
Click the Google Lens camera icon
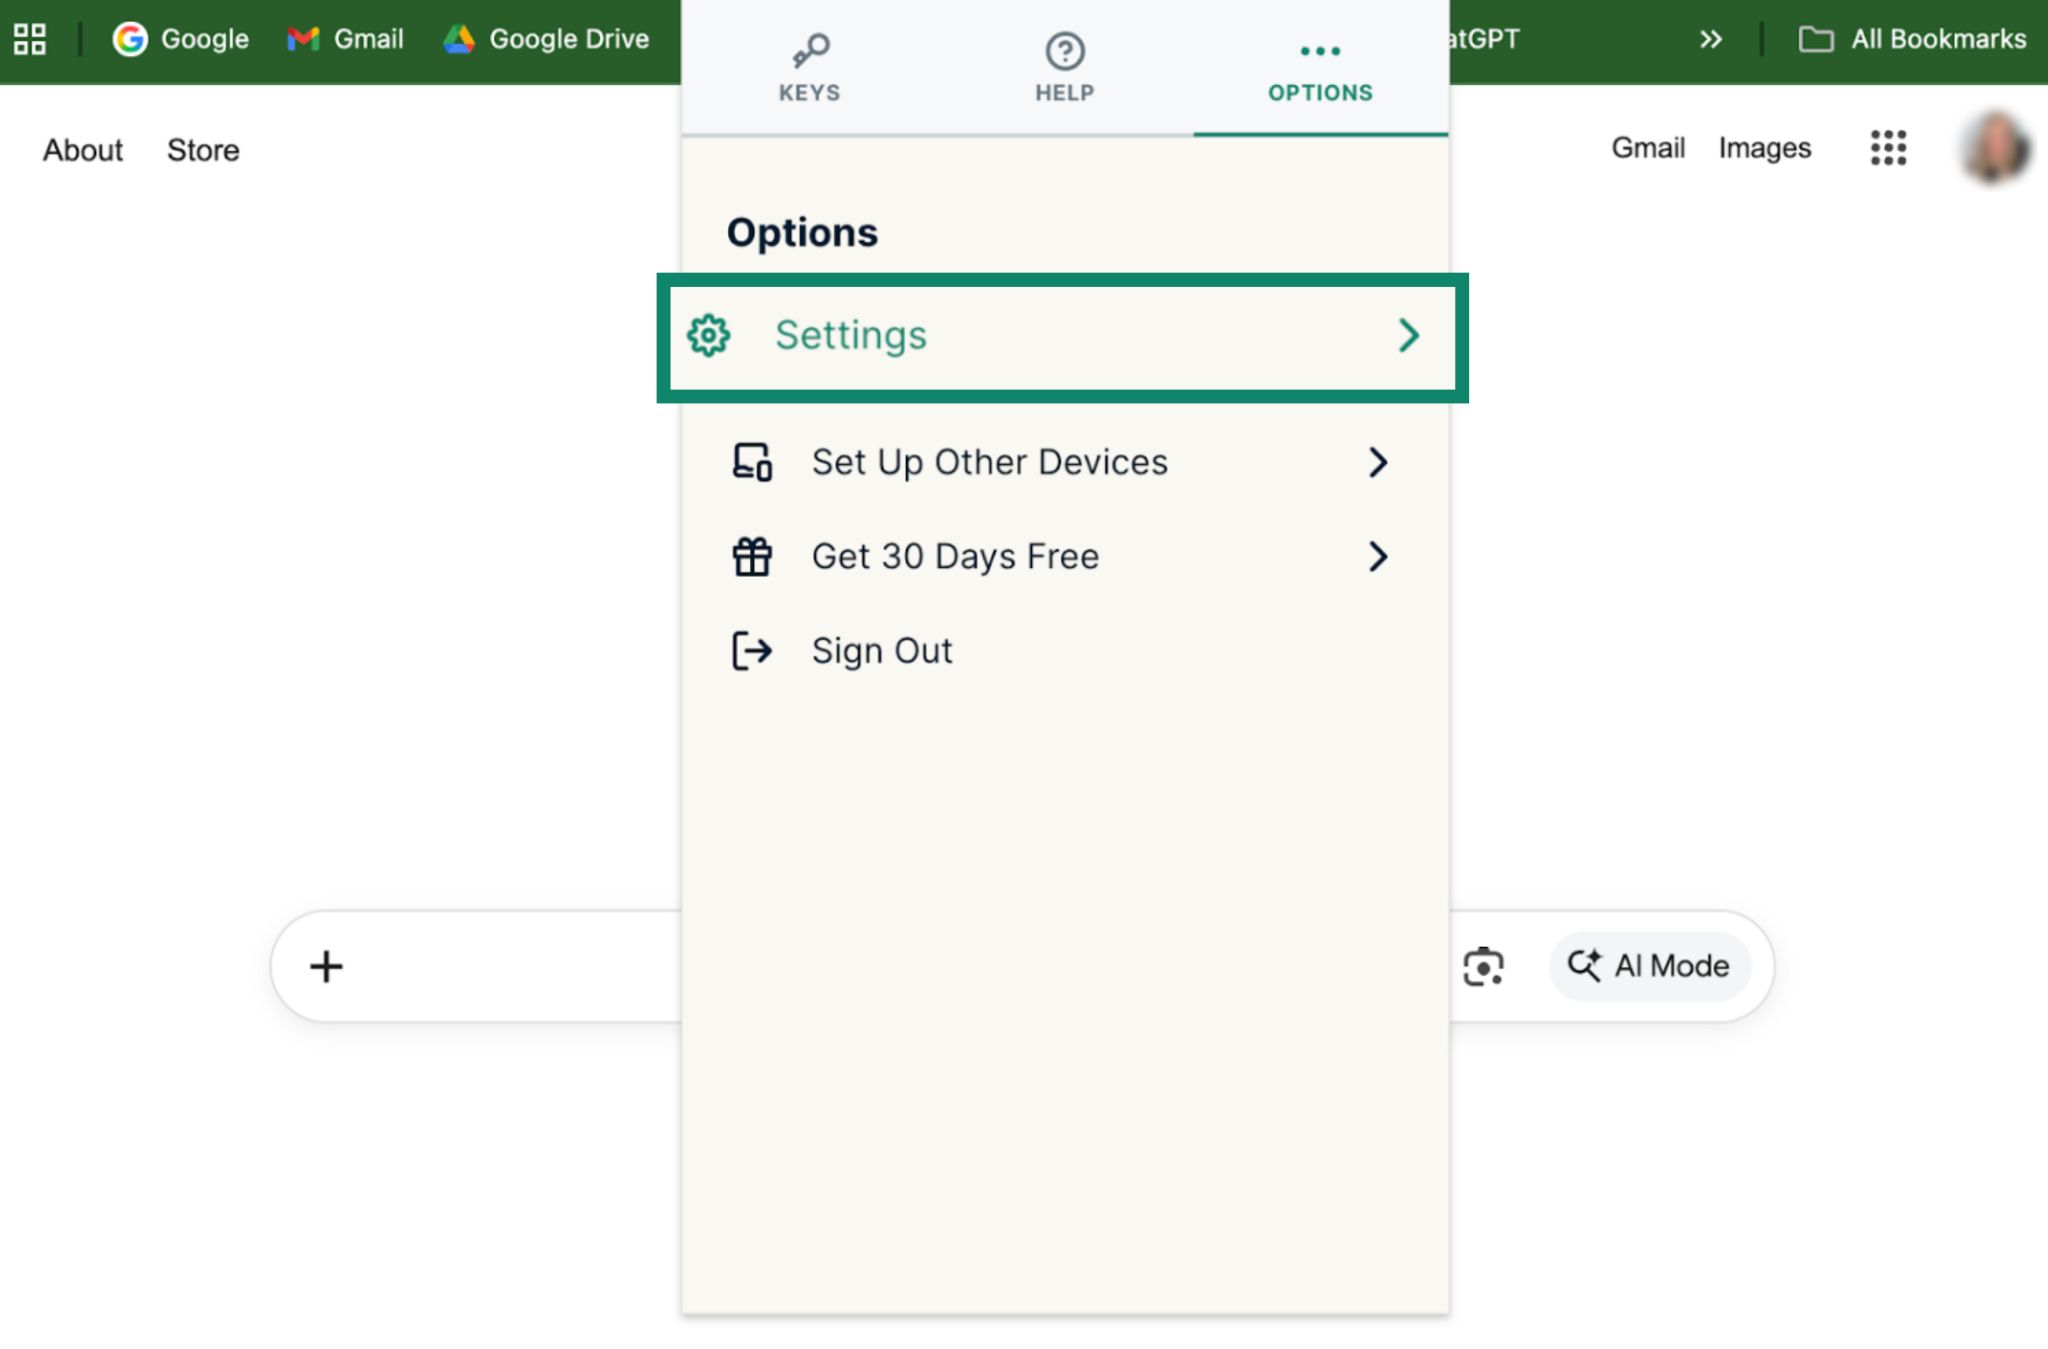1483,967
